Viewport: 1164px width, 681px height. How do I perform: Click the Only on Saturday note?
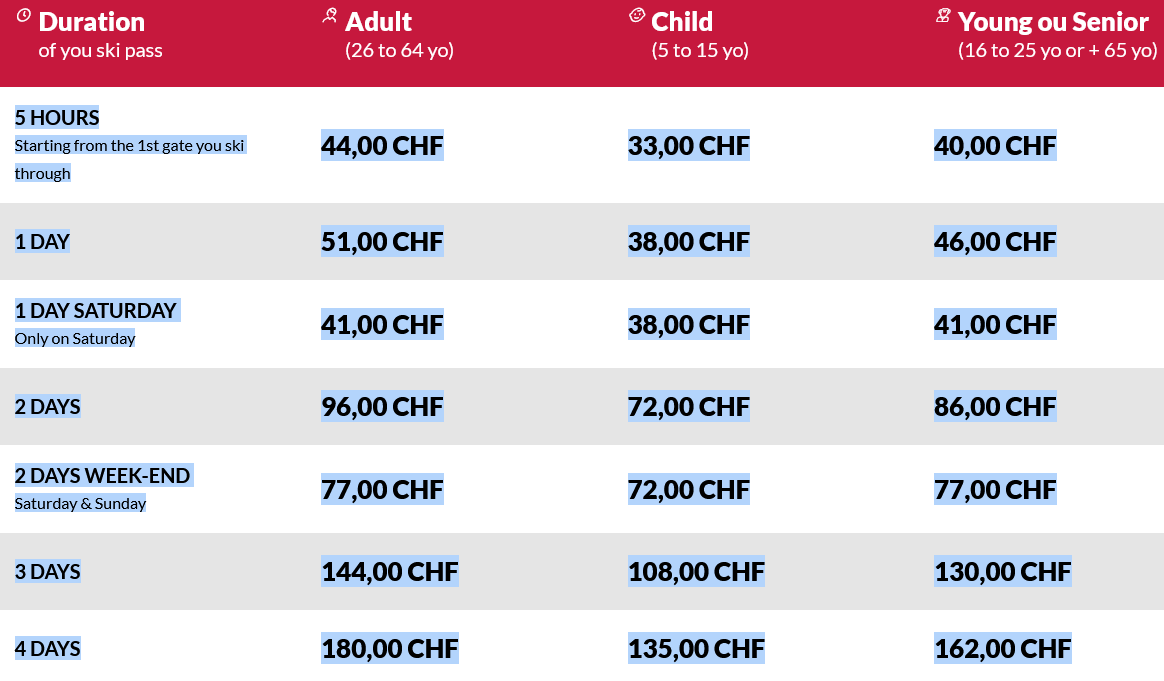click(x=75, y=339)
